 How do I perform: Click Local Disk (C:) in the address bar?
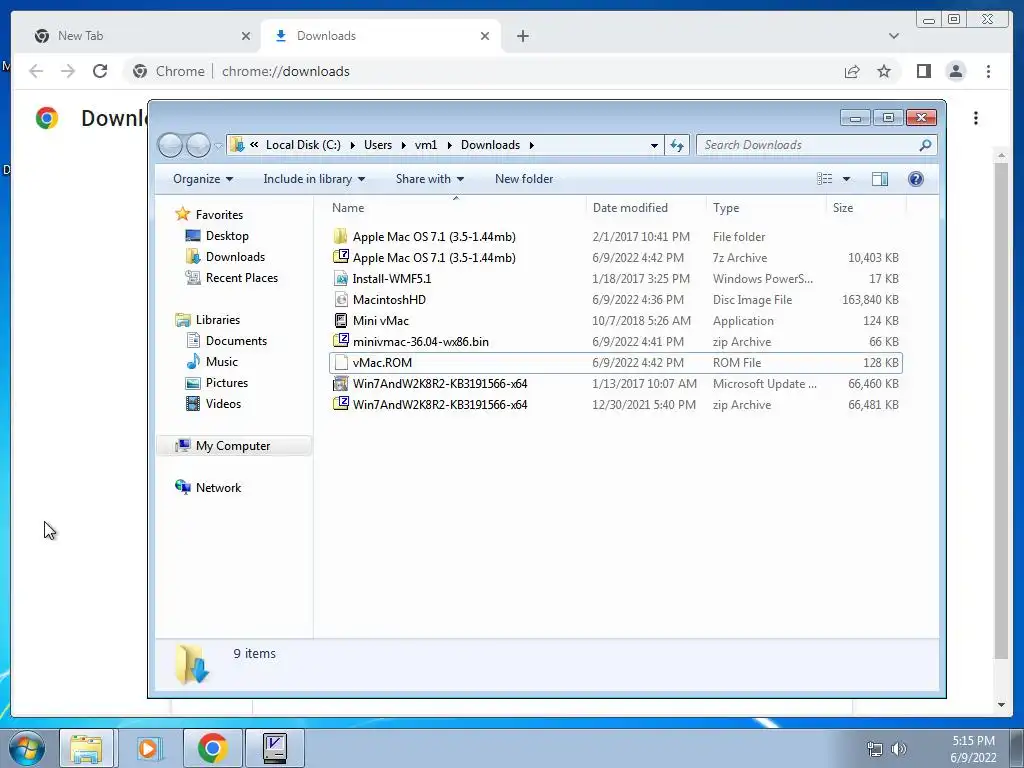tap(303, 145)
